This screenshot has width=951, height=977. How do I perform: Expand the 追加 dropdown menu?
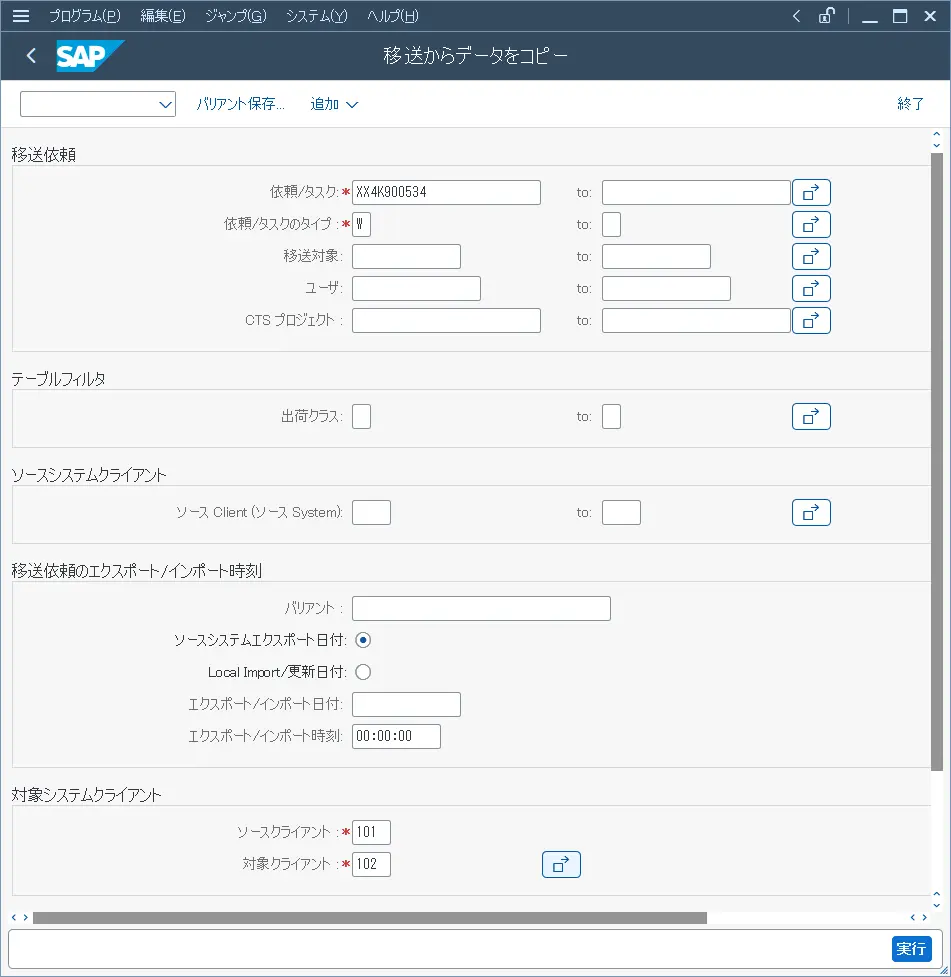tap(334, 104)
